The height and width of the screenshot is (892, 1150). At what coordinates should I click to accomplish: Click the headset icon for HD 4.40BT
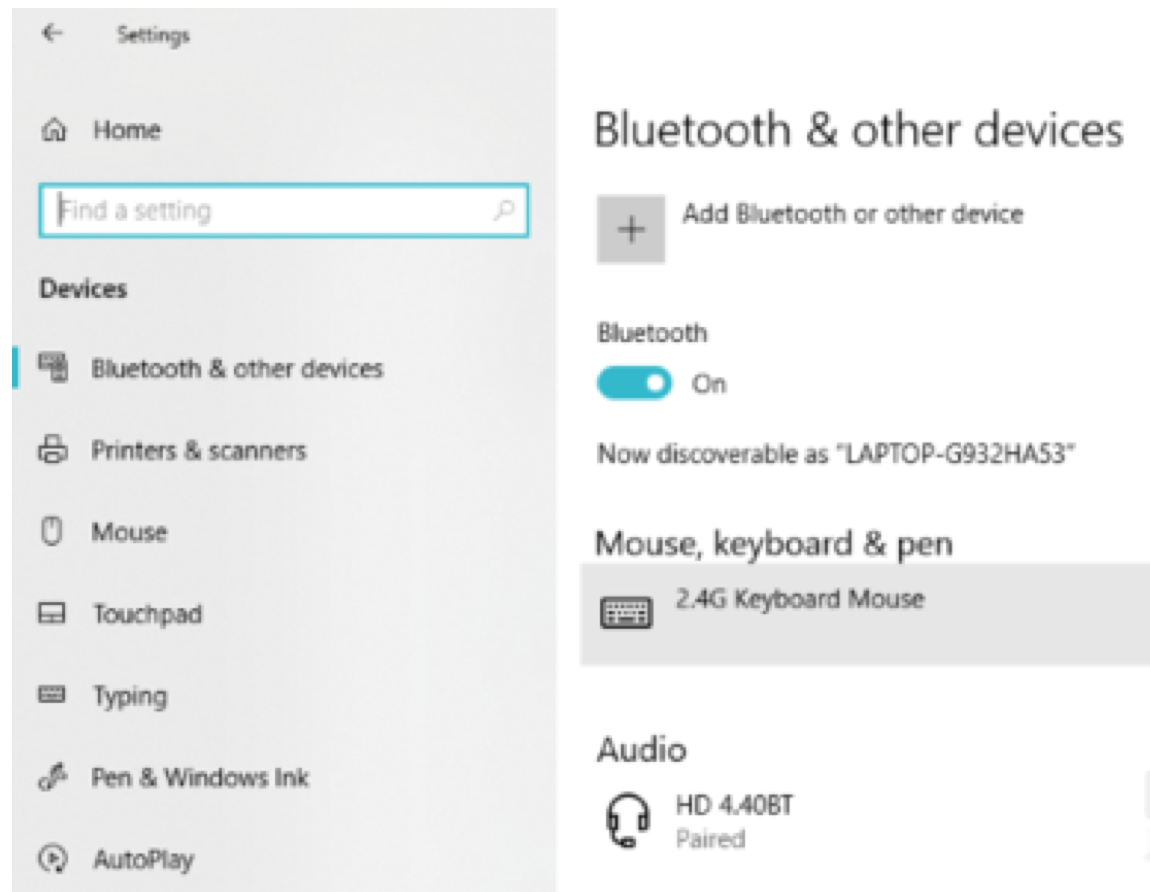point(628,820)
